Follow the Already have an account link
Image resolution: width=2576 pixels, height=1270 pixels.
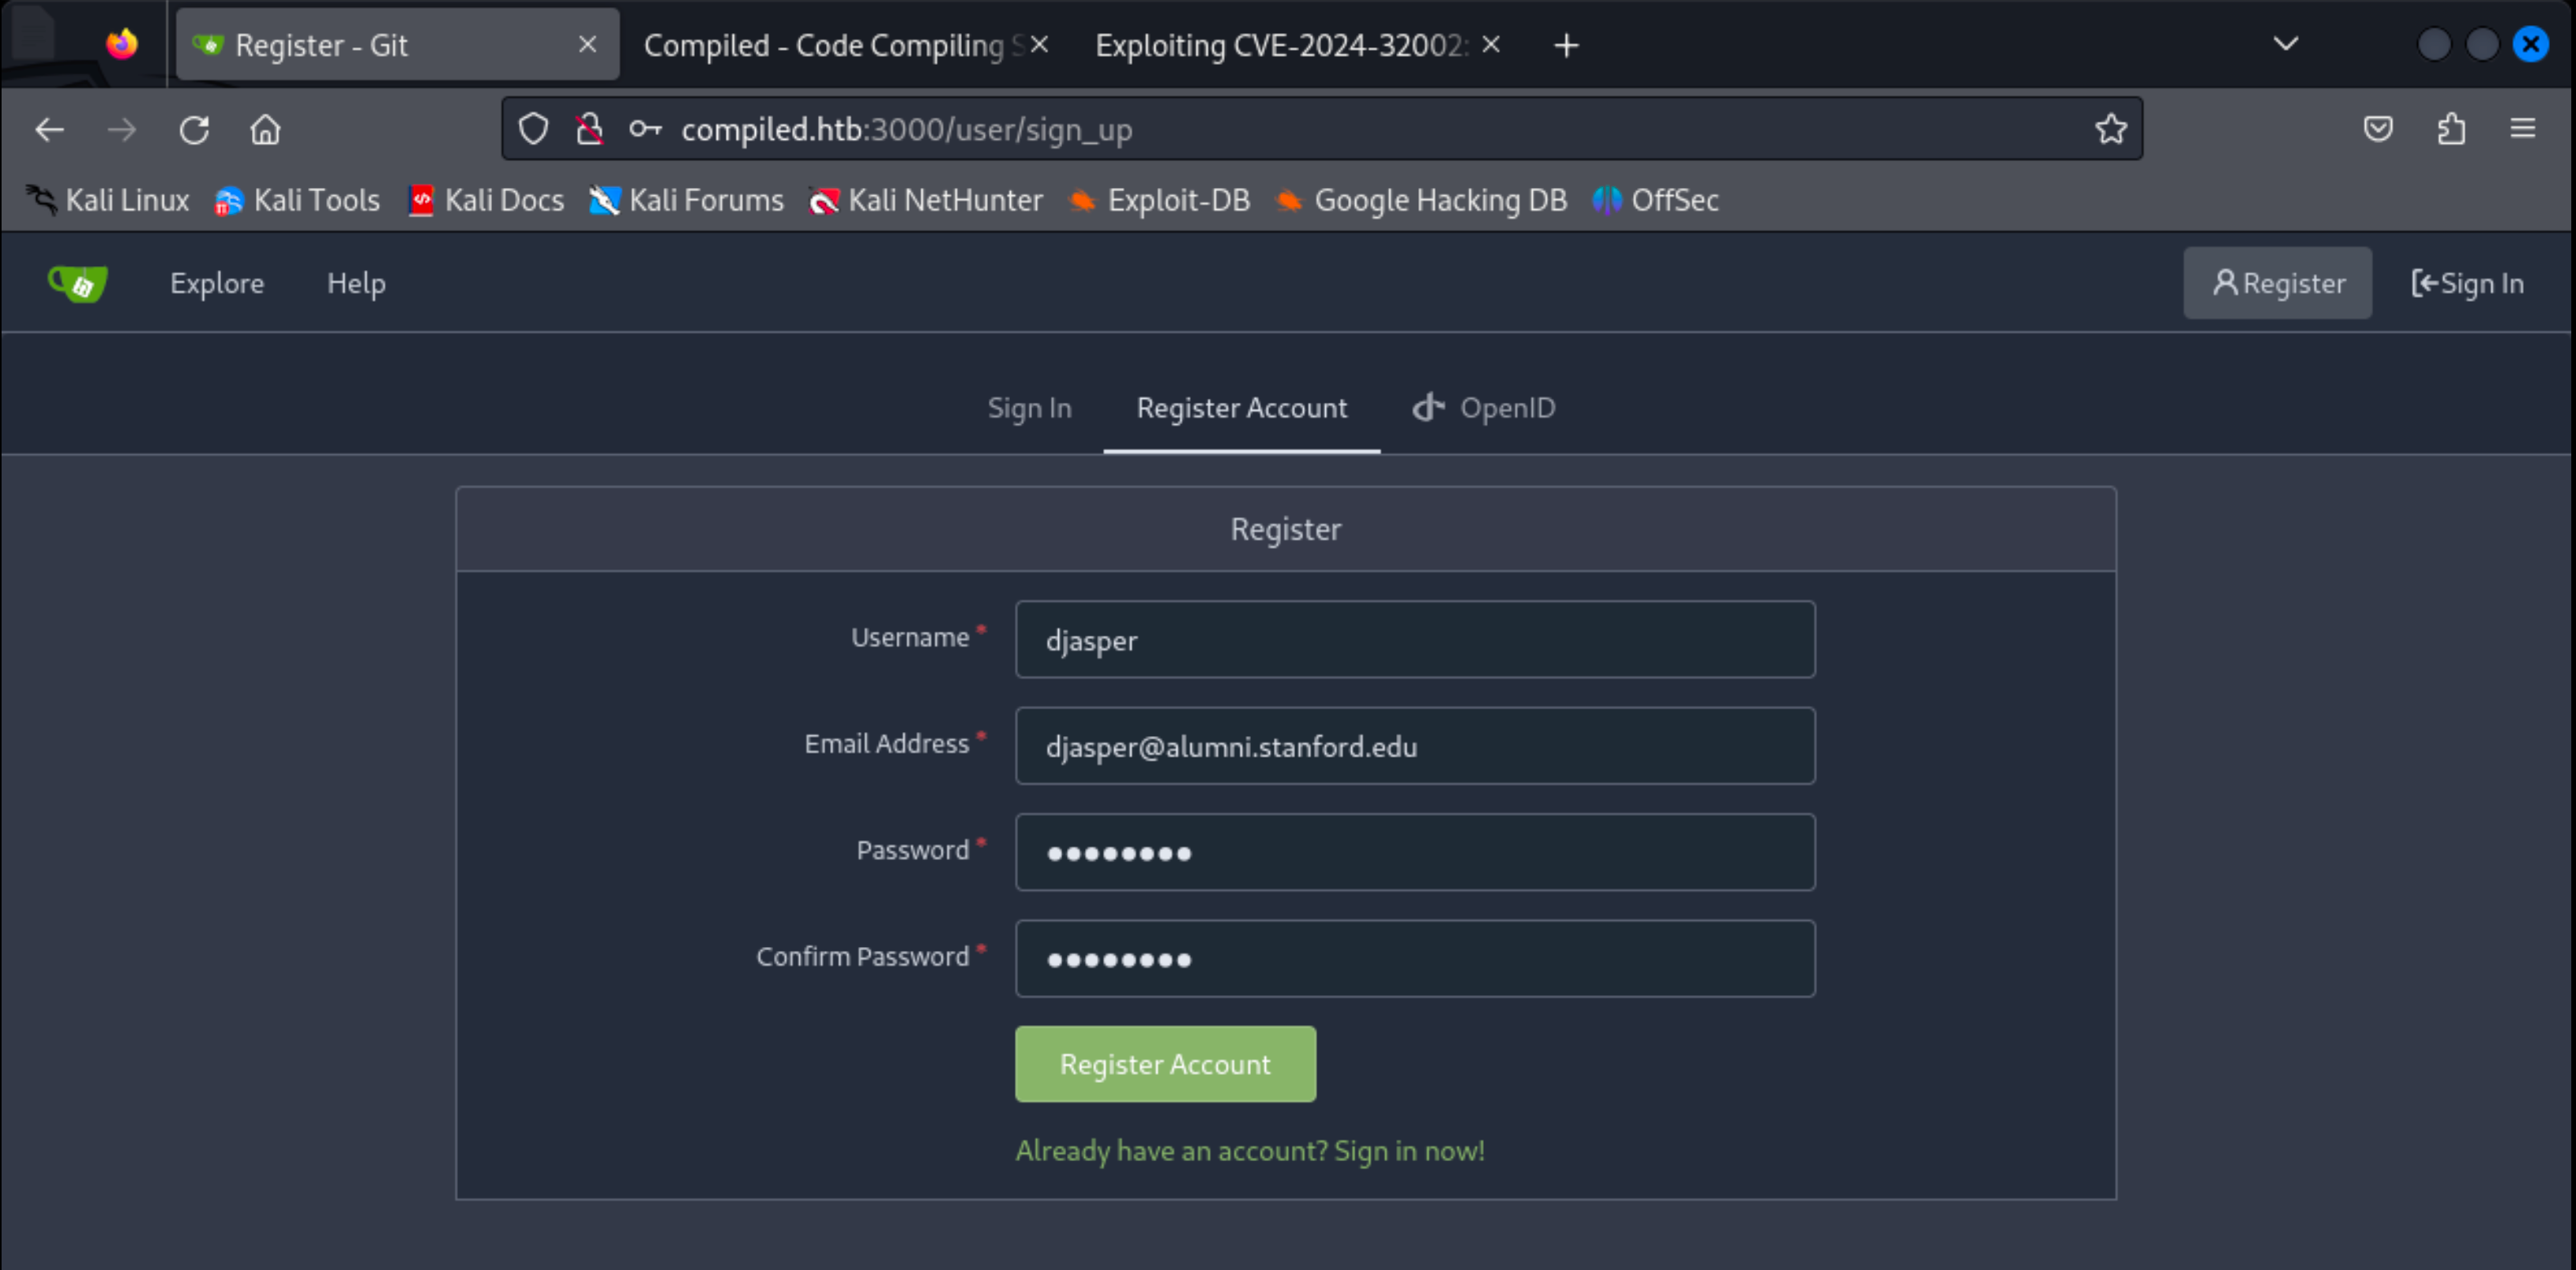click(1249, 1151)
